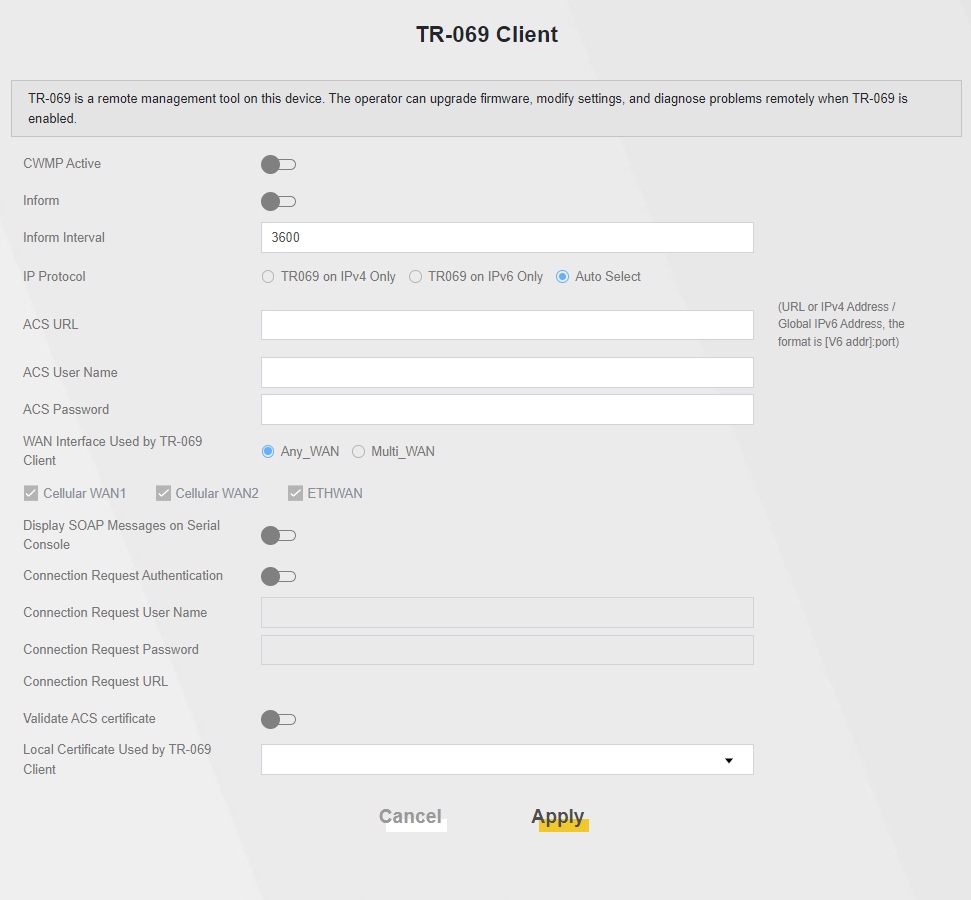
Task: Choose Auto Select IP protocol
Action: (x=562, y=277)
